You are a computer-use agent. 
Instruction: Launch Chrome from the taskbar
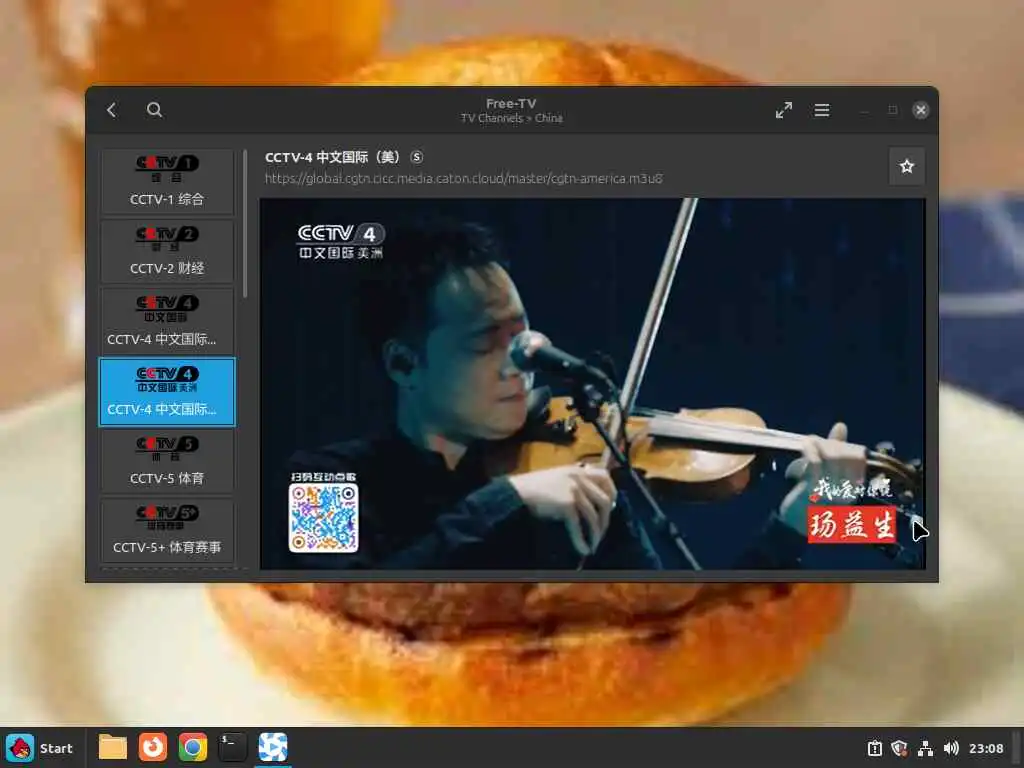193,747
